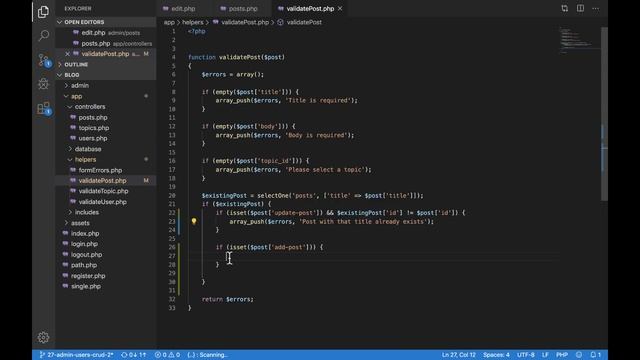Open edit.php in Open Editors list

105,33
